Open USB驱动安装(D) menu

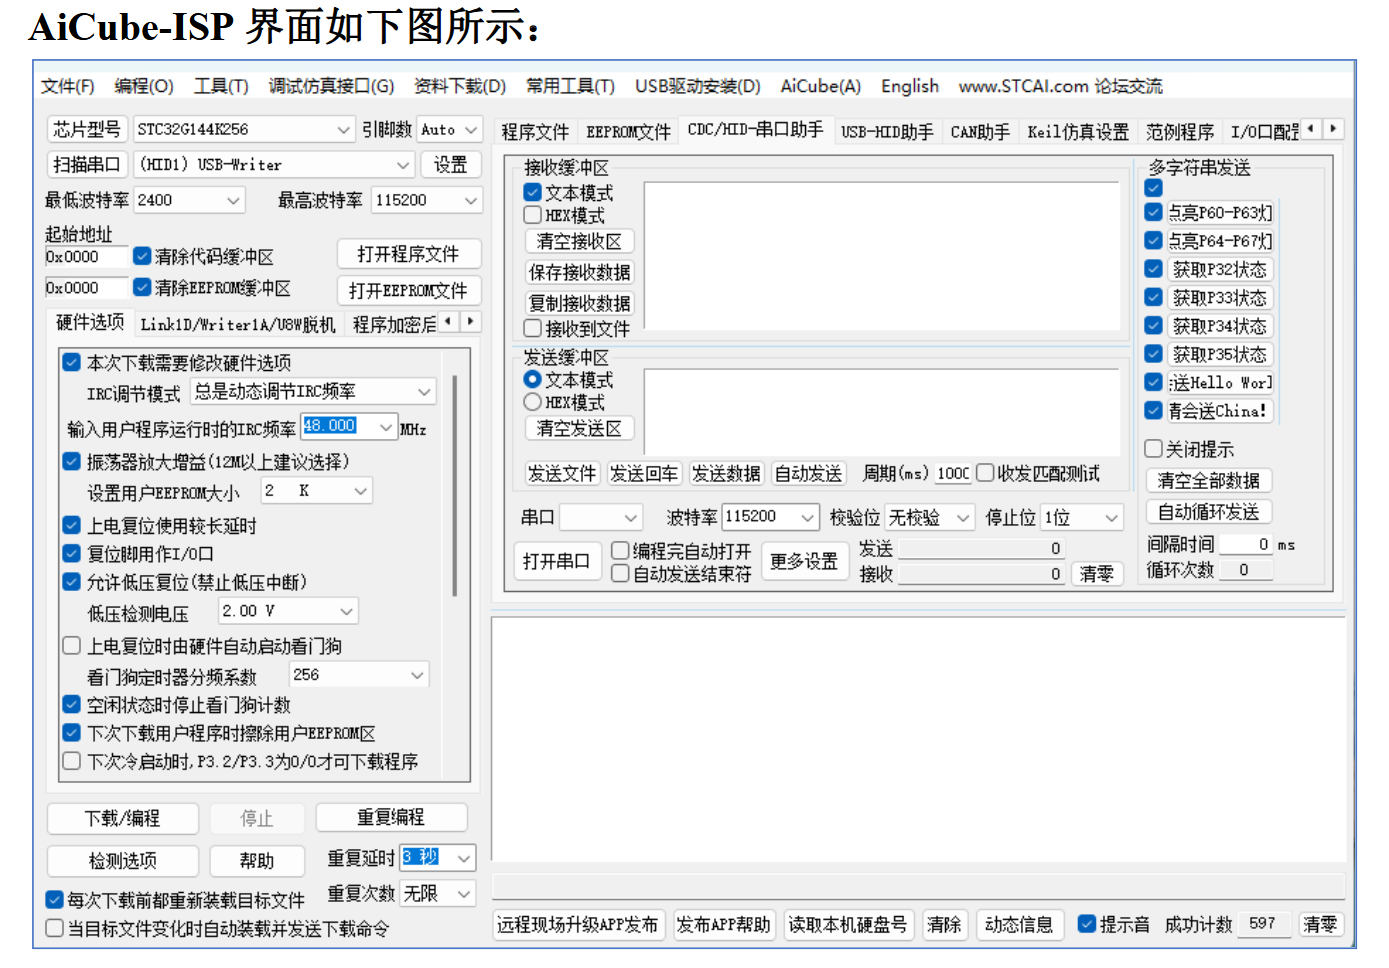coord(698,86)
